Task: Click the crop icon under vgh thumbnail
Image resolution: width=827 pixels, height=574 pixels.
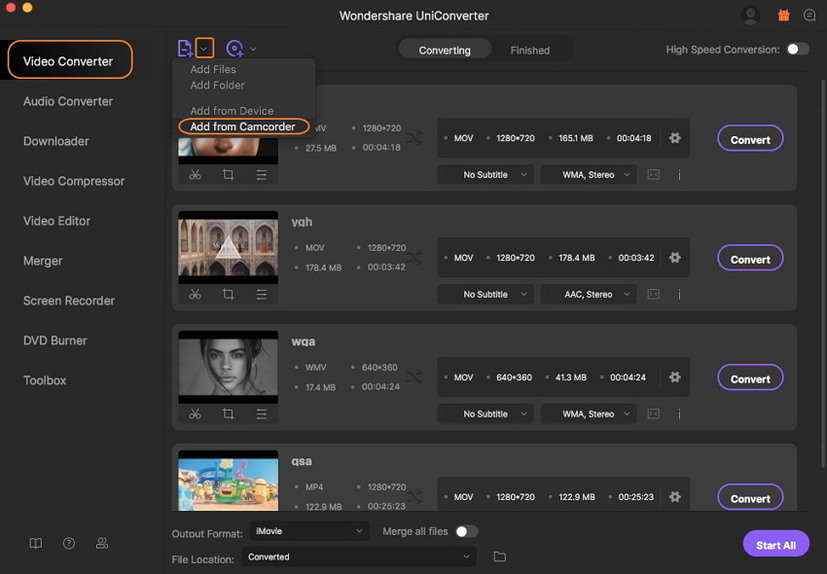Action: [x=228, y=294]
